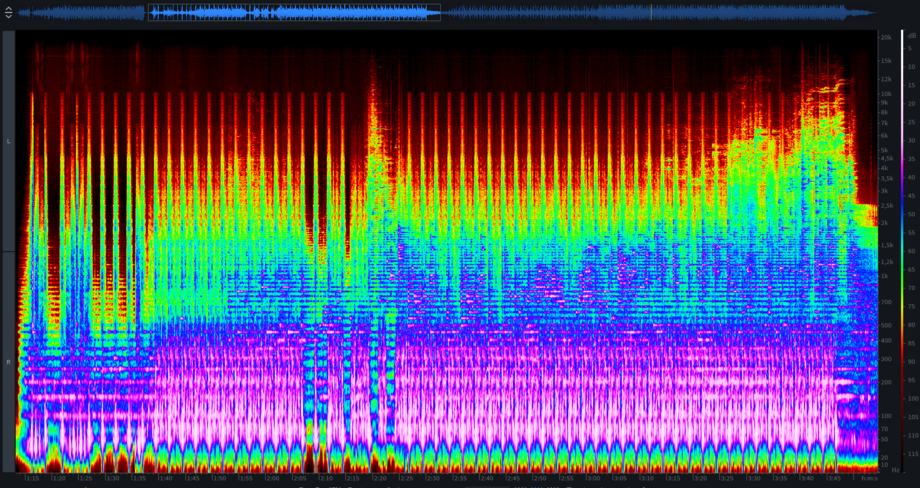Select the R channel label
This screenshot has width=920, height=488.
[x=9, y=361]
